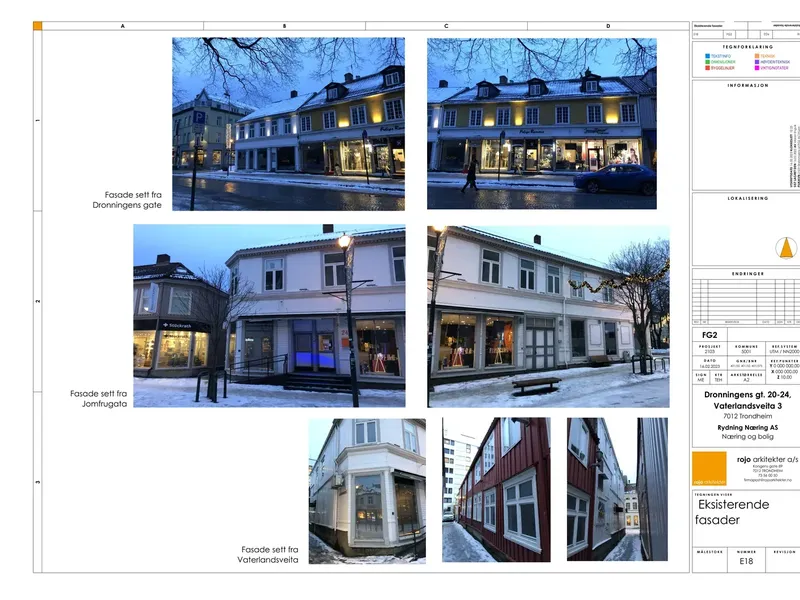Image resolution: width=800 pixels, height=600 pixels.
Task: Click the text 'Vaterlandsveita 3'
Action: tap(747, 406)
